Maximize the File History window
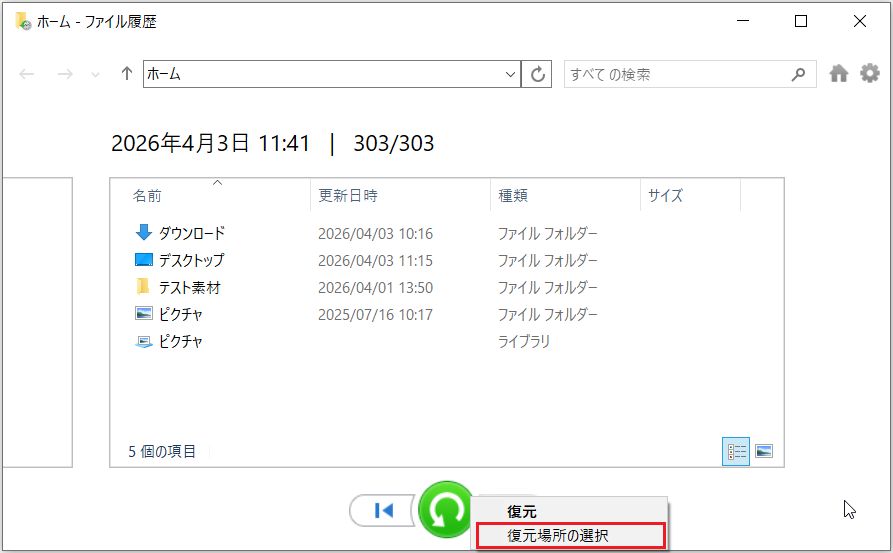893x553 pixels. (801, 21)
